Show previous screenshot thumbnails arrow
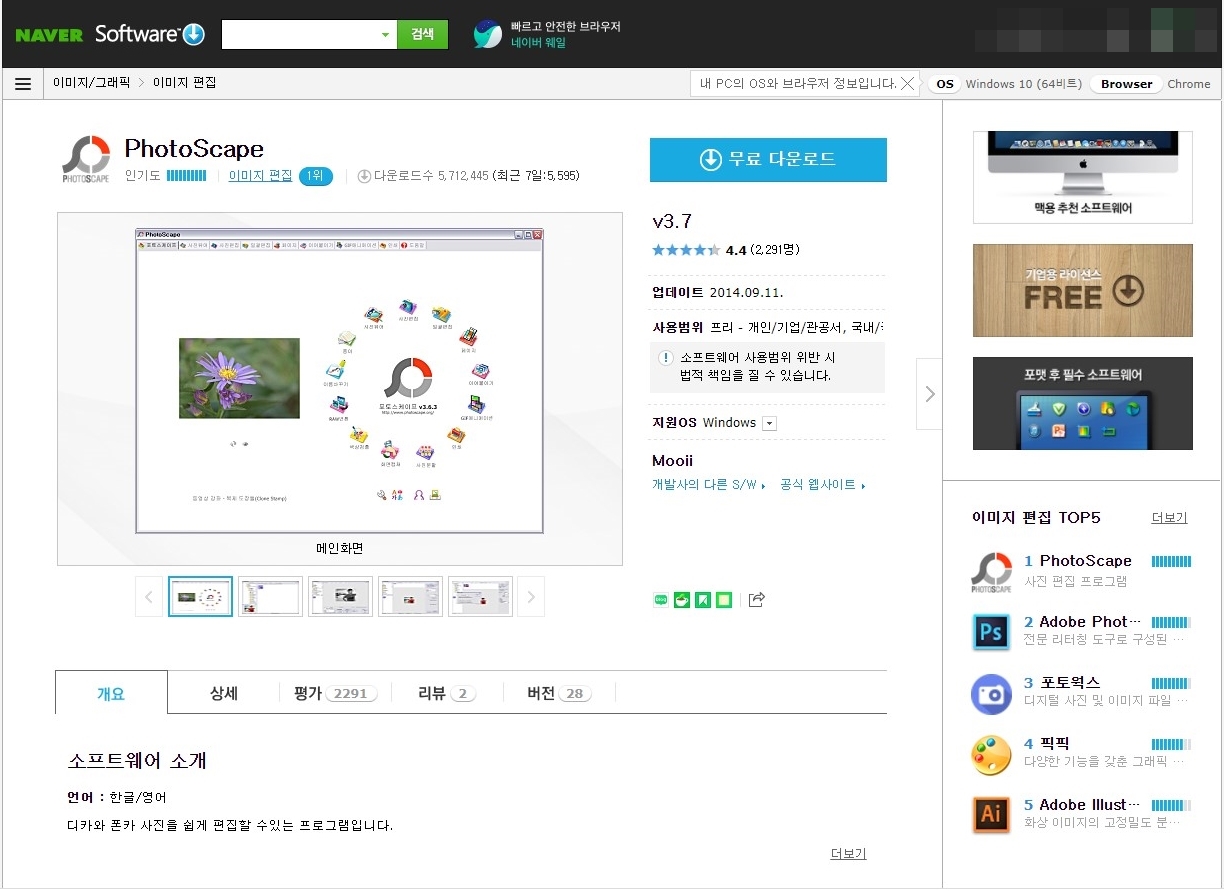1224x891 pixels. click(149, 597)
